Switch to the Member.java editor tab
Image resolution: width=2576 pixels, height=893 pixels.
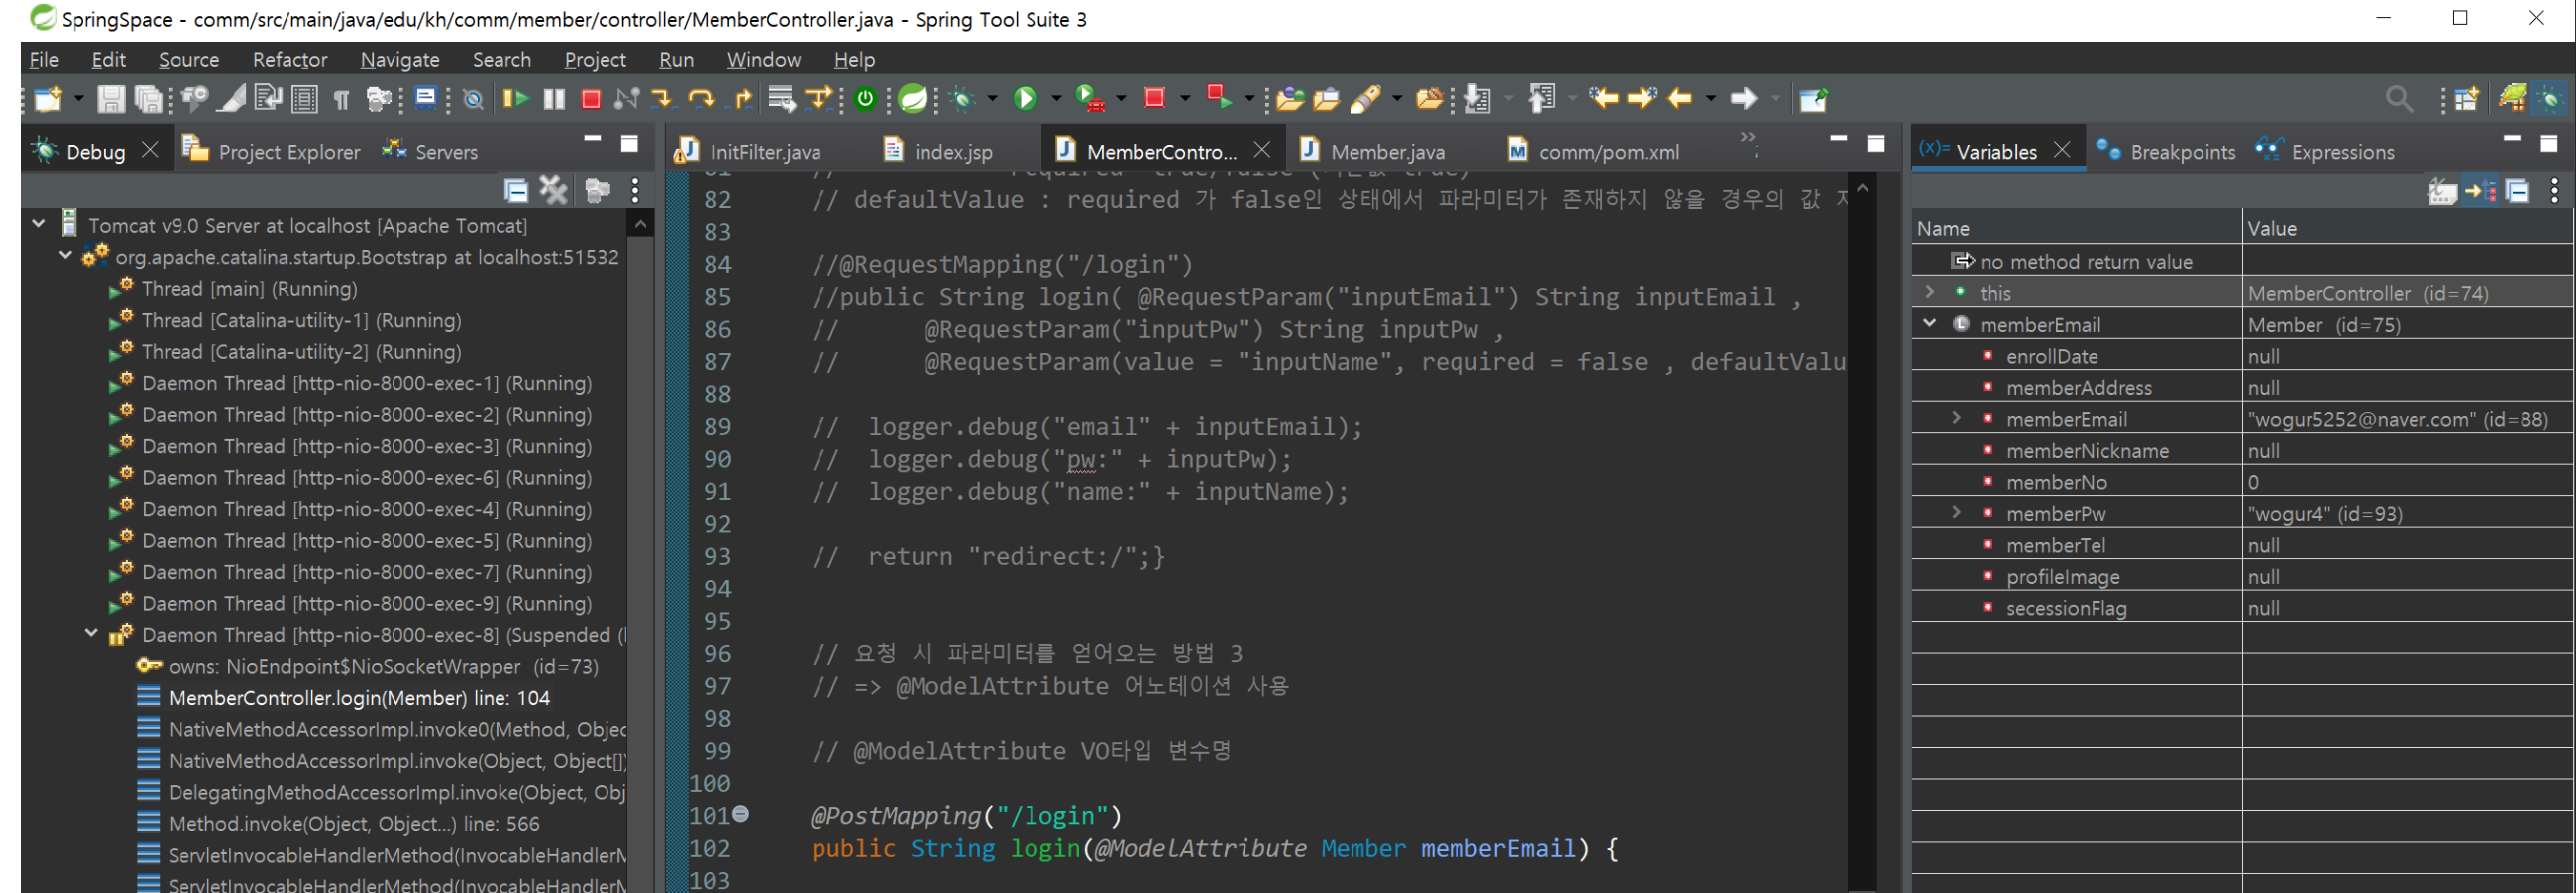[1374, 151]
